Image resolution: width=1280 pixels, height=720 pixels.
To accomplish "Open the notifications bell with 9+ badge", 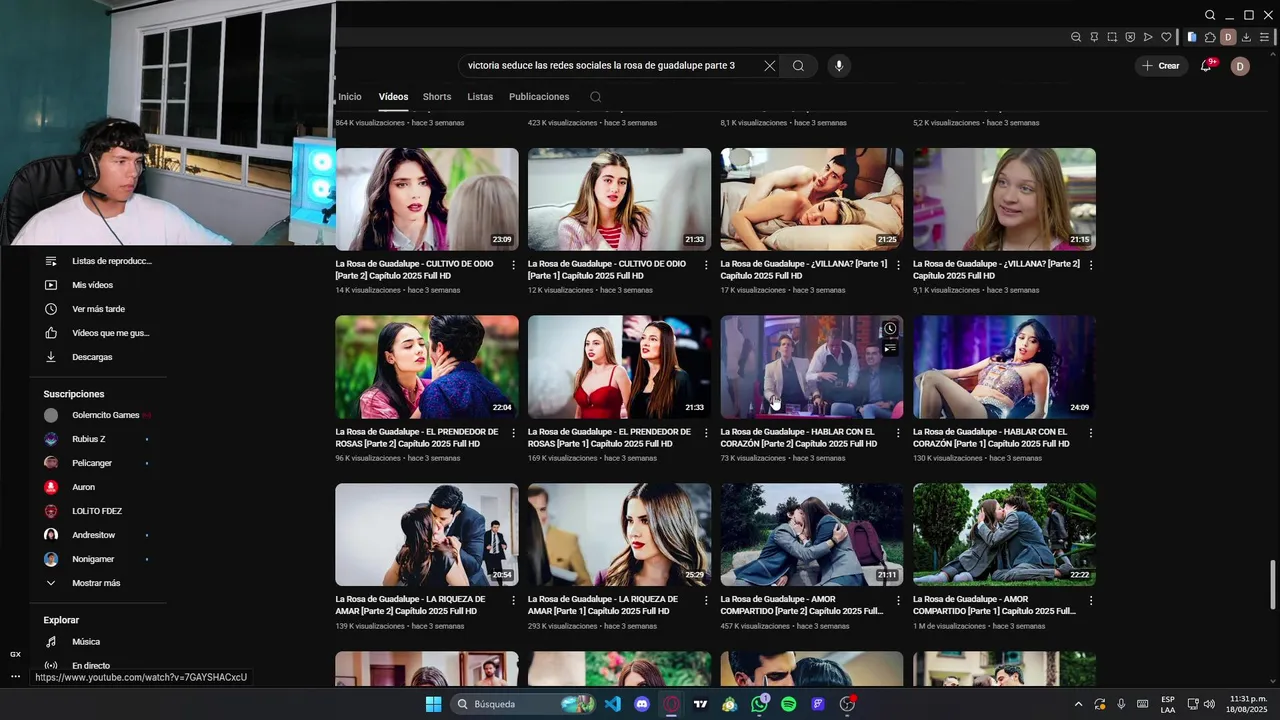I will 1207,65.
